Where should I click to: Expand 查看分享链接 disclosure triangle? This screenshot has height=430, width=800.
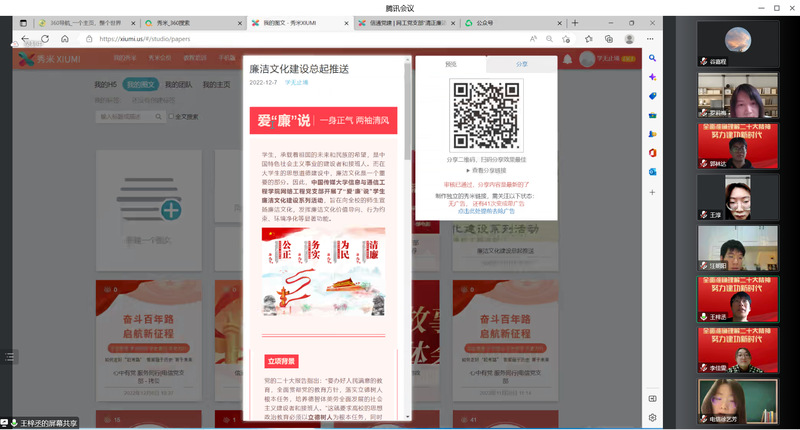(468, 170)
